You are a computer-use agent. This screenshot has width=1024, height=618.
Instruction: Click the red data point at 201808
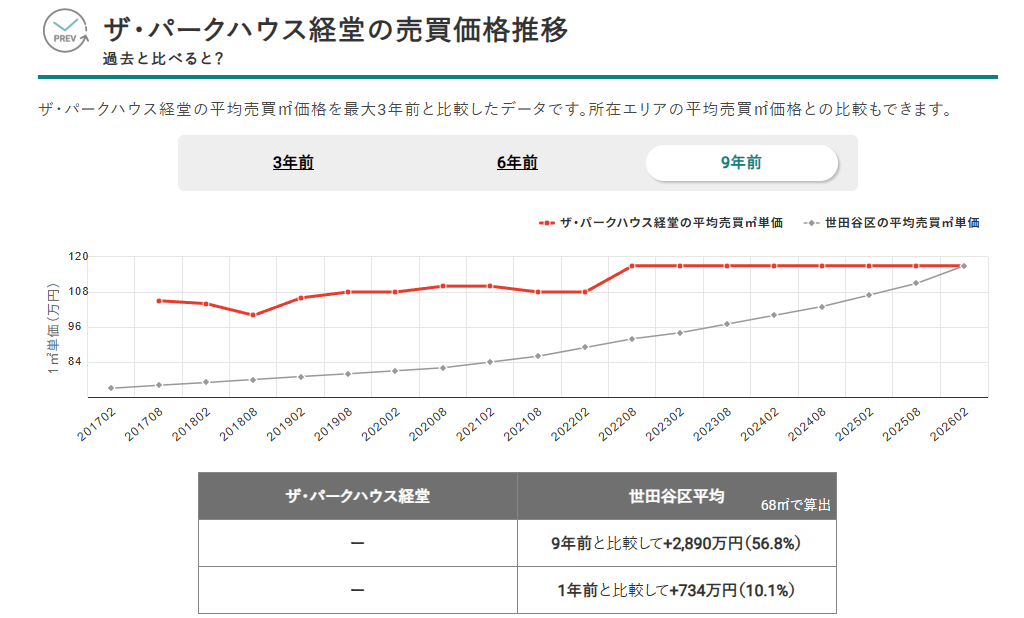click(x=253, y=315)
